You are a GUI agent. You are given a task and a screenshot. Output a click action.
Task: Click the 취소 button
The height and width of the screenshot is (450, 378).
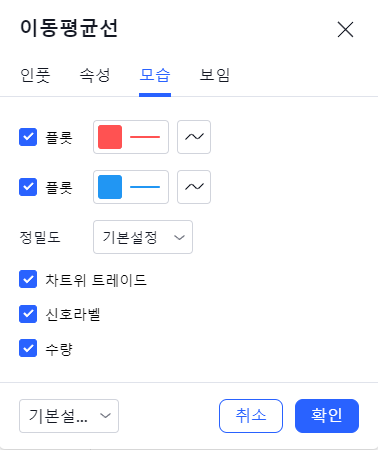[251, 416]
